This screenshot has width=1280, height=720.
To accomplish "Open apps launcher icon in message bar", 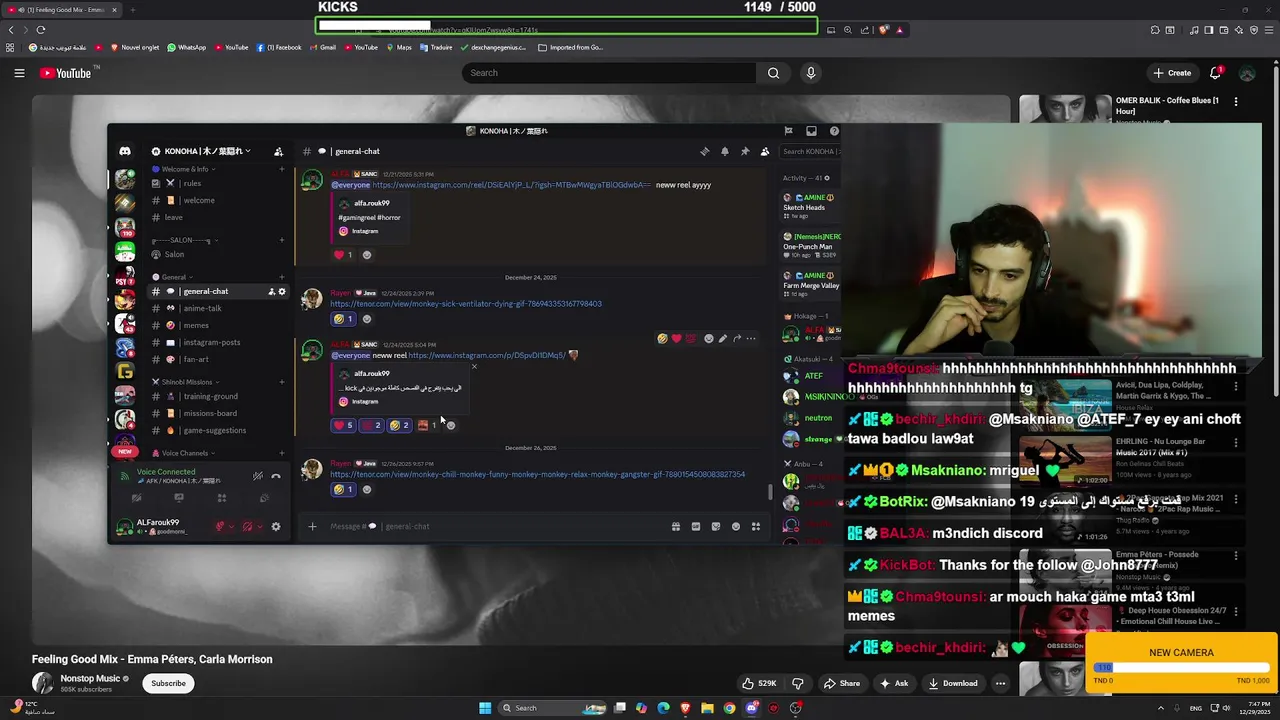I will 756,526.
